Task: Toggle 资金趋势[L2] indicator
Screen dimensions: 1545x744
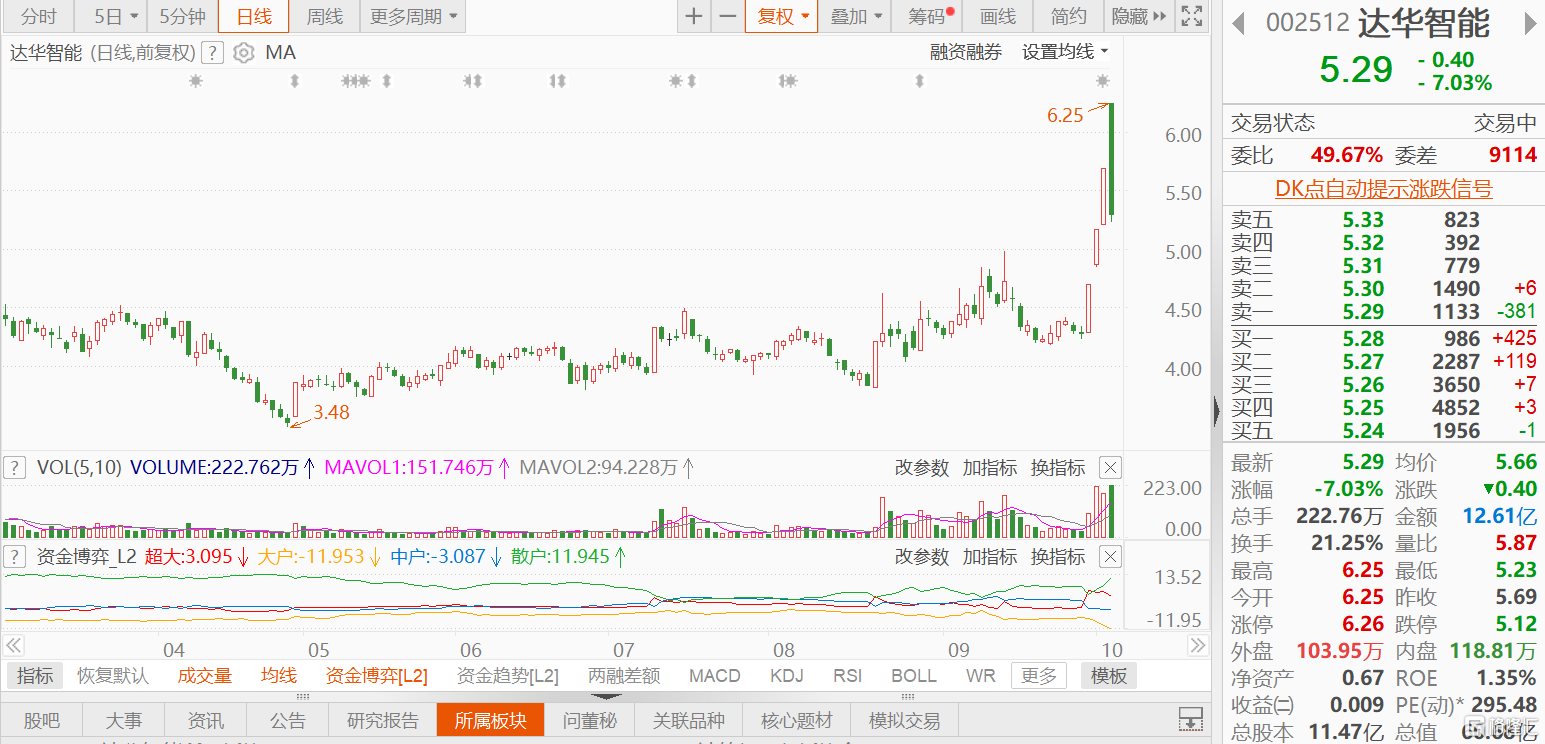Action: pos(508,676)
